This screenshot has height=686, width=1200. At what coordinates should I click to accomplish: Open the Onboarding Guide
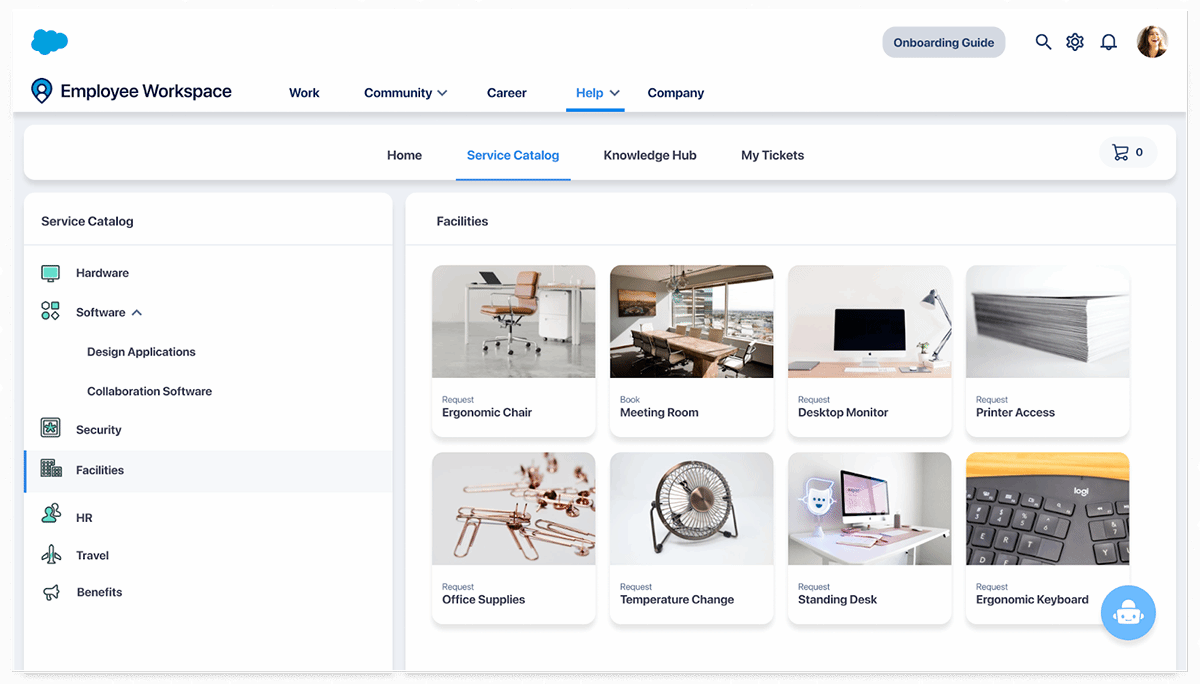pos(943,42)
